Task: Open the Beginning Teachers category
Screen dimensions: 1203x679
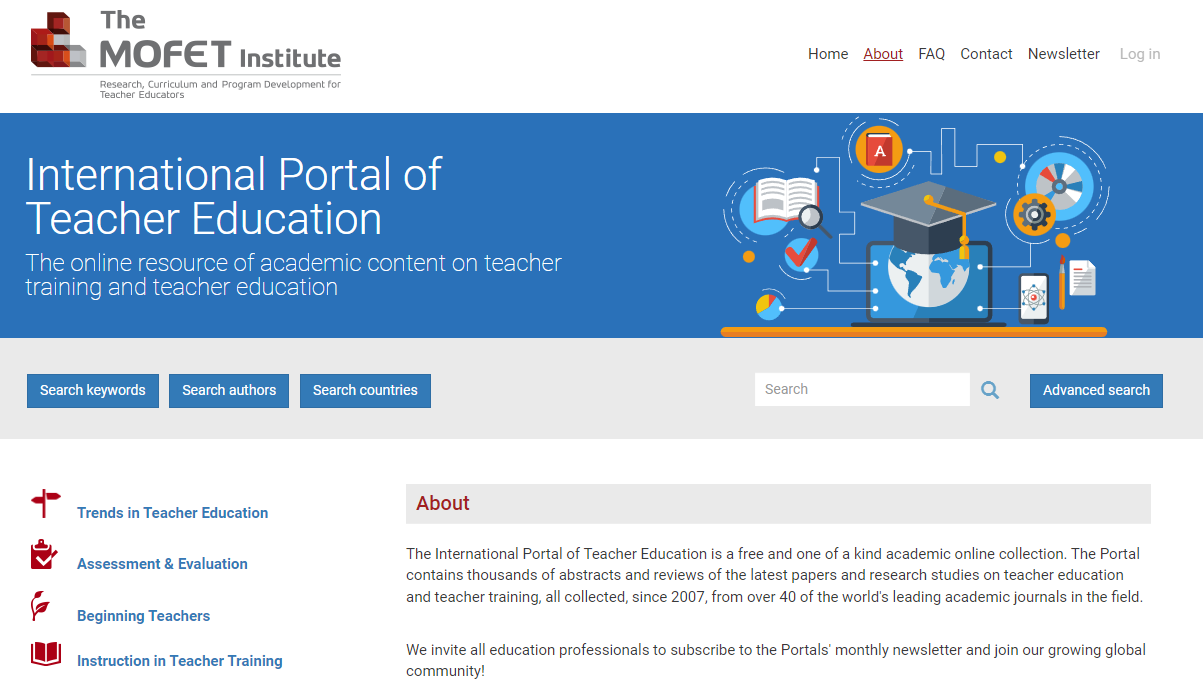Action: coord(143,616)
